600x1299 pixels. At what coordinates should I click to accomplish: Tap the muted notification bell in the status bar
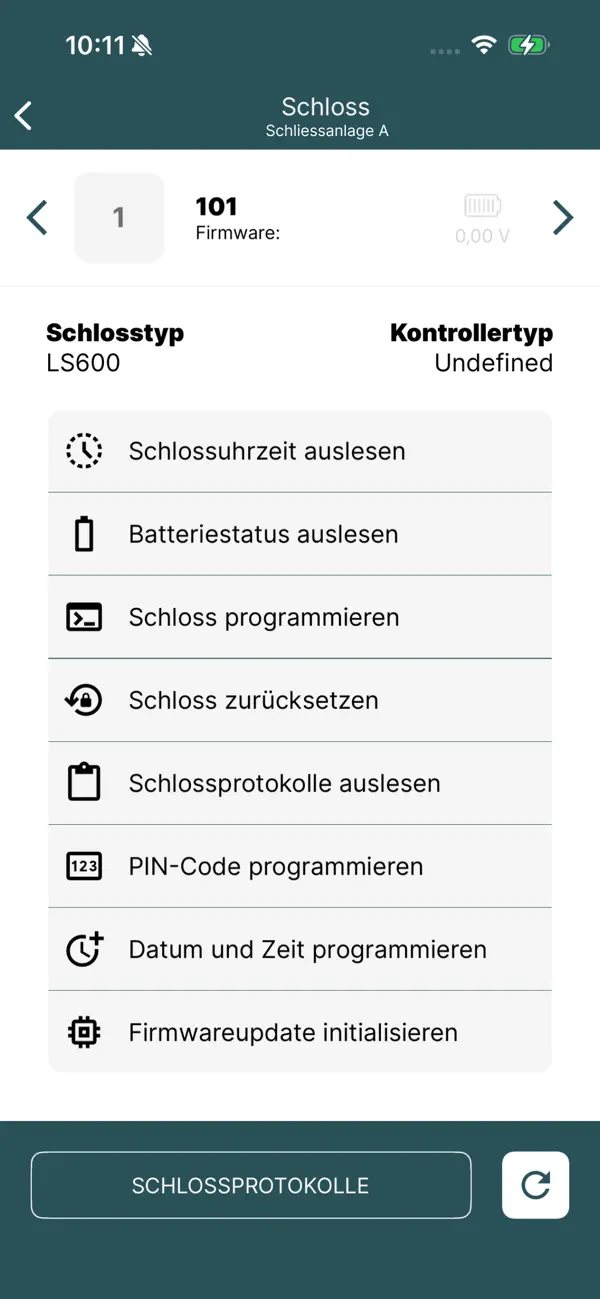tap(140, 44)
